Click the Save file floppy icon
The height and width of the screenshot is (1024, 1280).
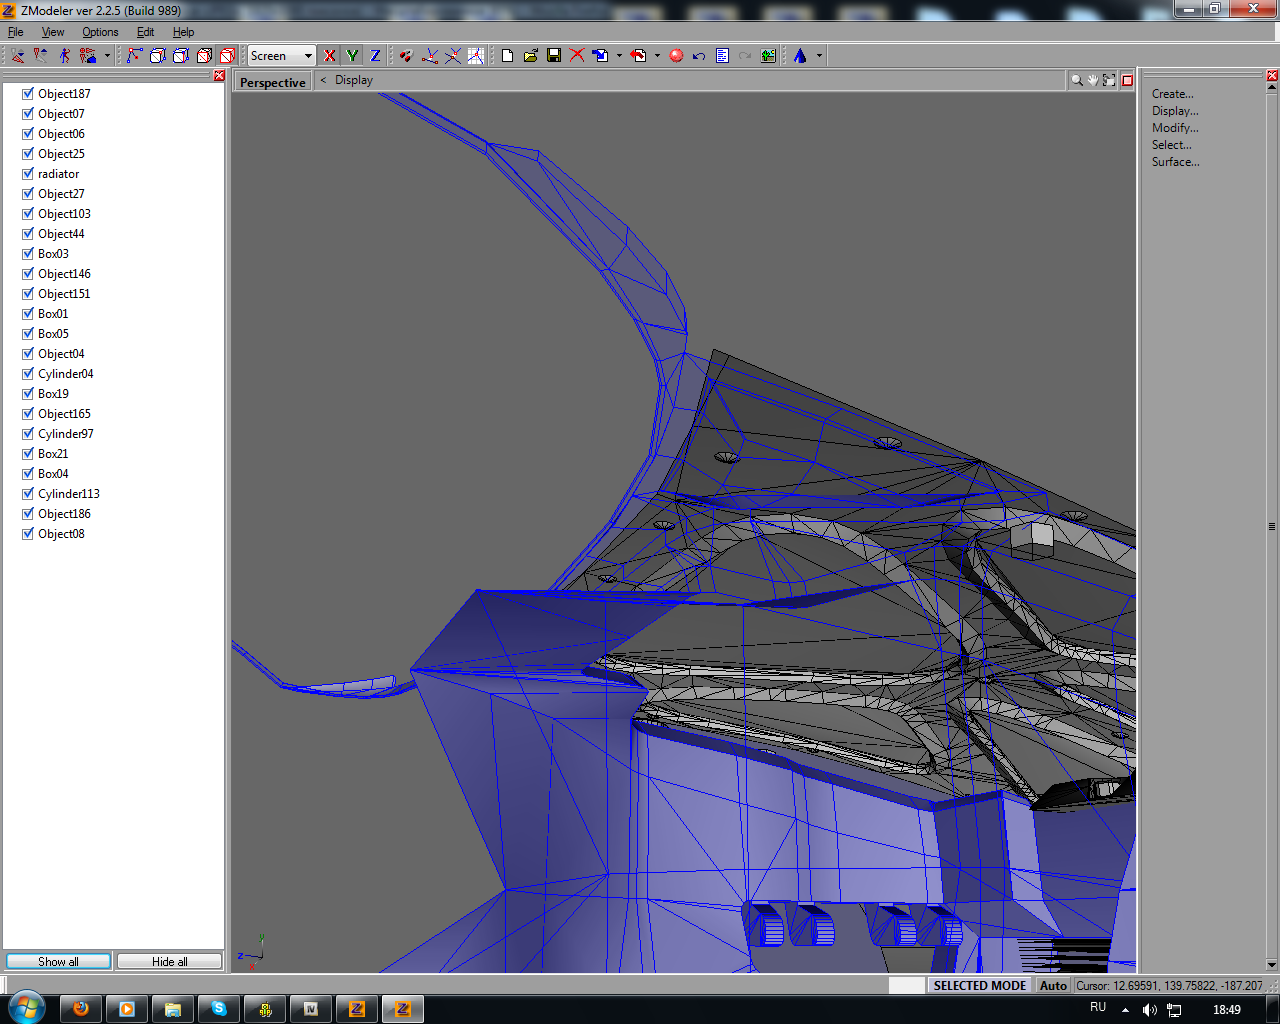[x=554, y=56]
